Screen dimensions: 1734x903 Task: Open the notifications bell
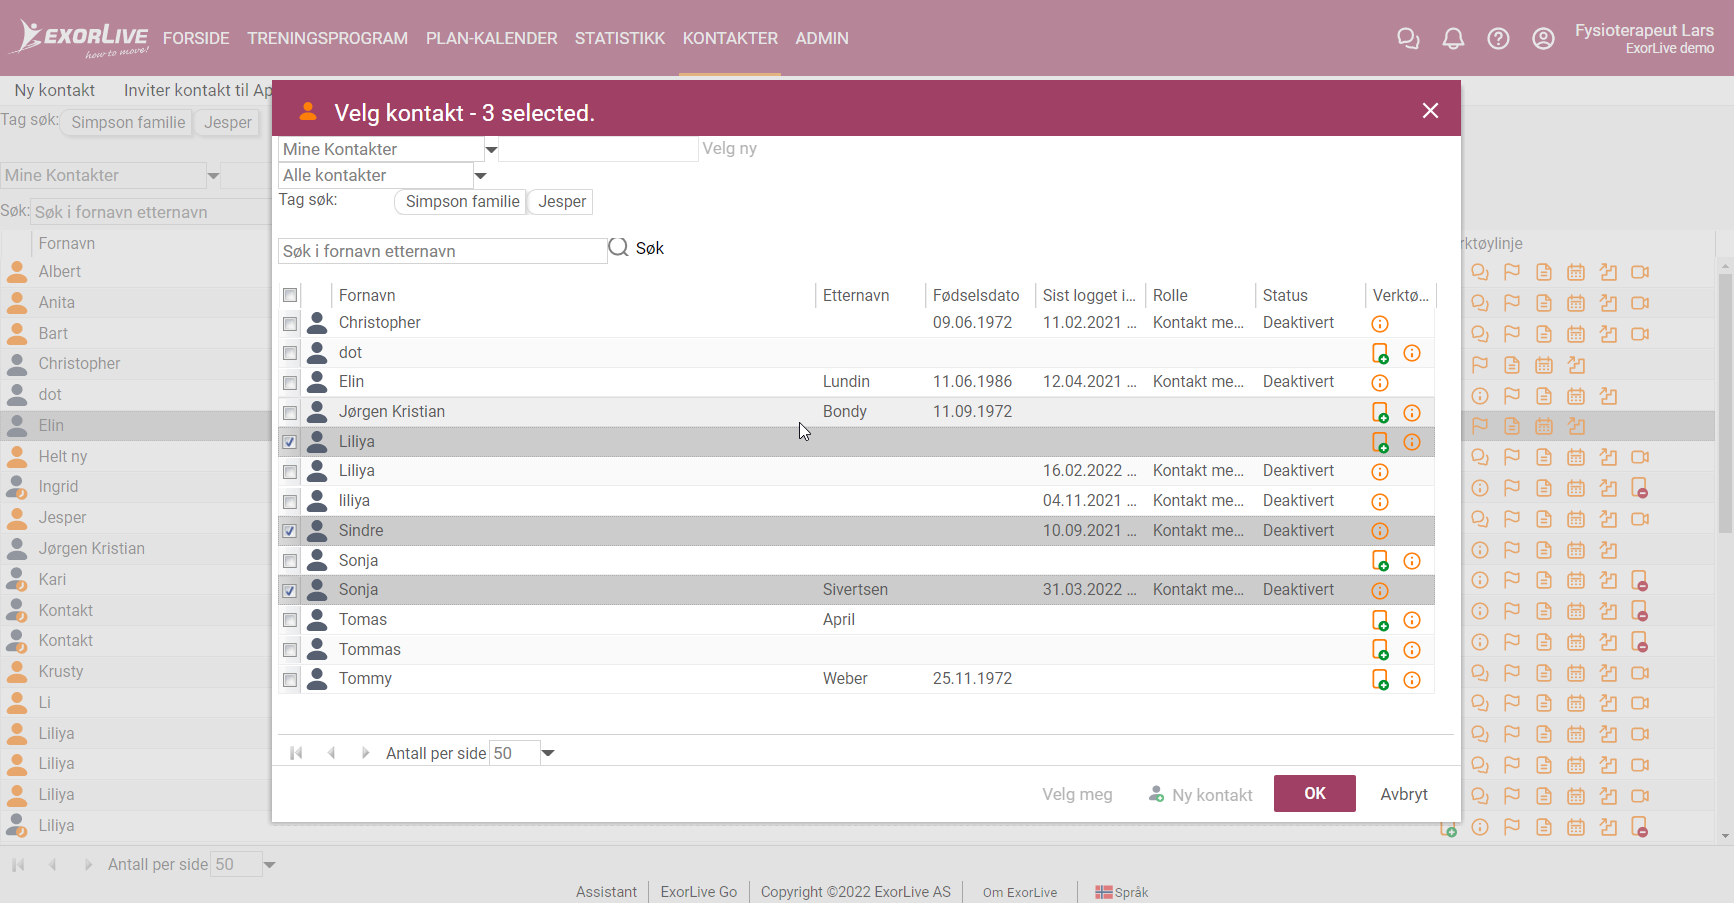[x=1453, y=38]
